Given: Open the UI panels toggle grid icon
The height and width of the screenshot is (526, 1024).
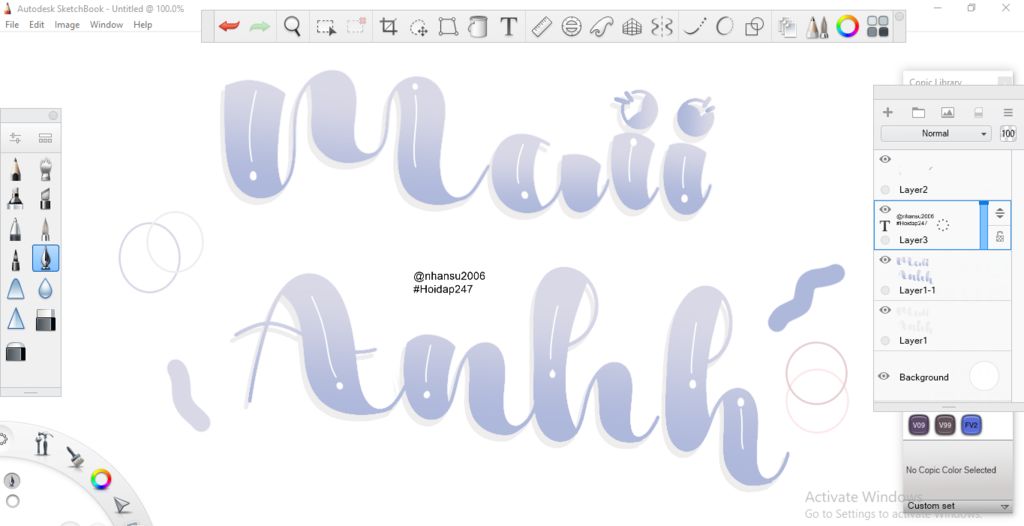Looking at the screenshot, I should click(878, 27).
